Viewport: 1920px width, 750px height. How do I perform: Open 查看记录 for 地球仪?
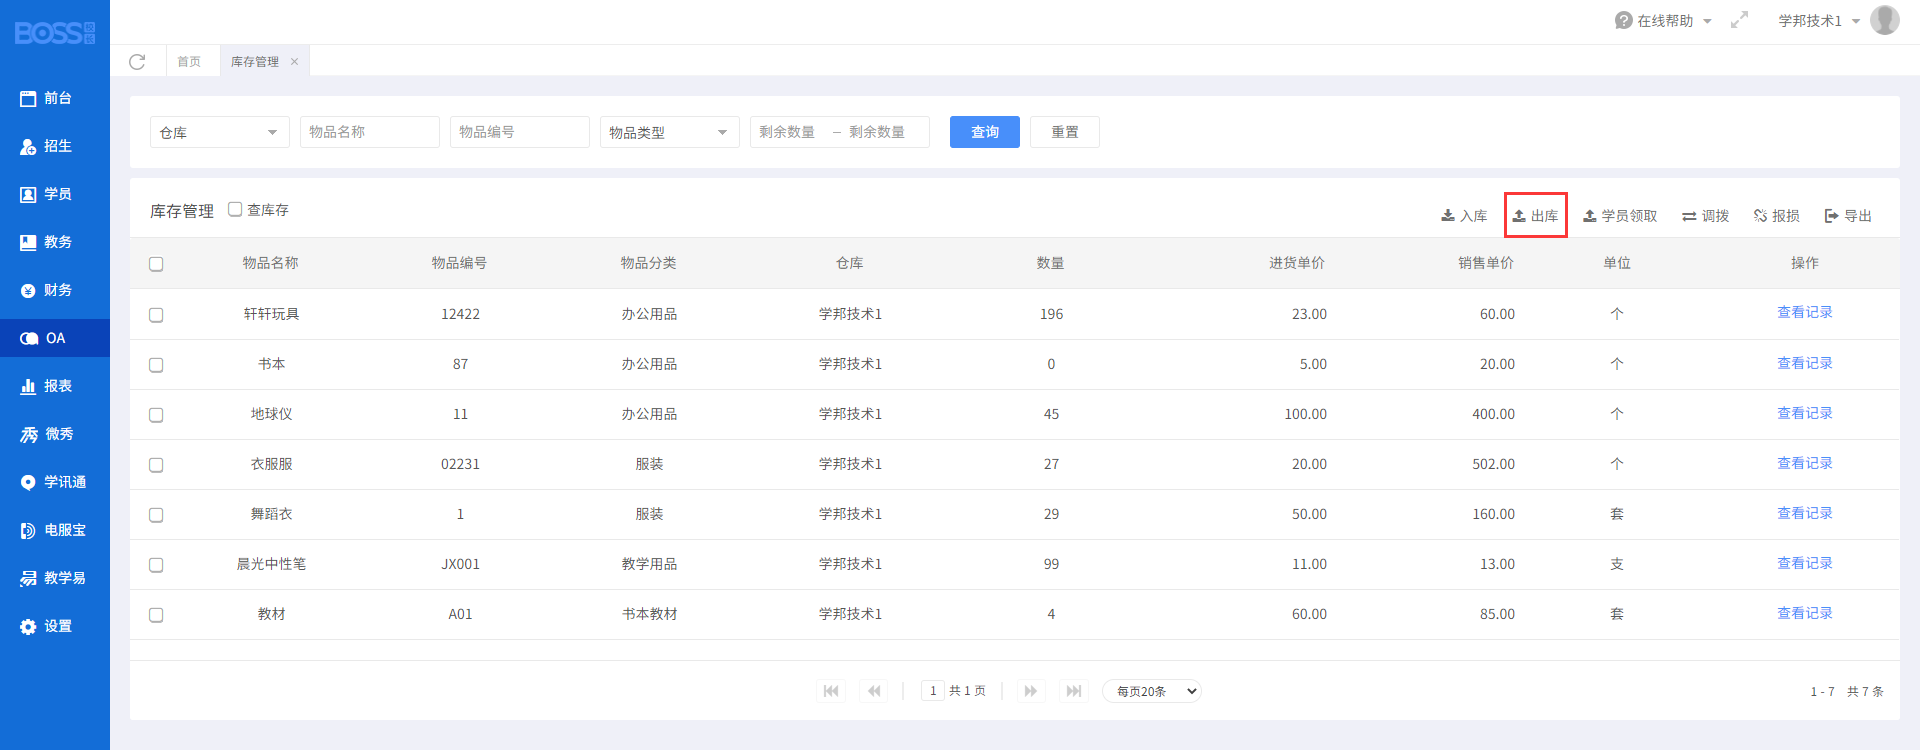click(x=1805, y=414)
